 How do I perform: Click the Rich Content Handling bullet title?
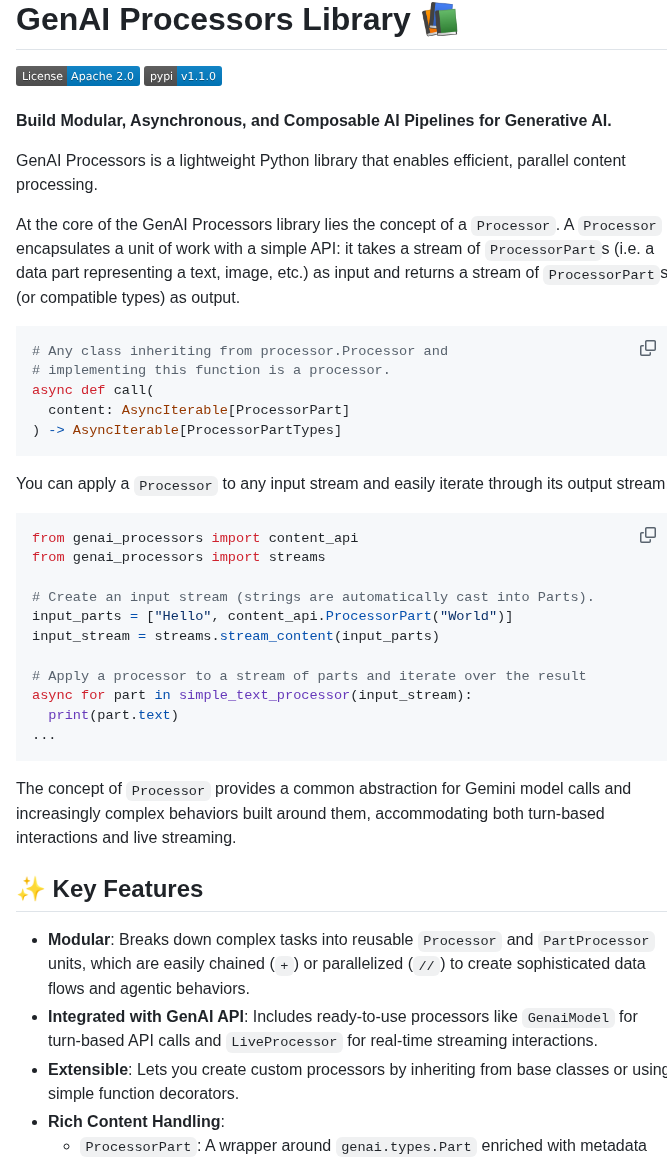point(134,1122)
